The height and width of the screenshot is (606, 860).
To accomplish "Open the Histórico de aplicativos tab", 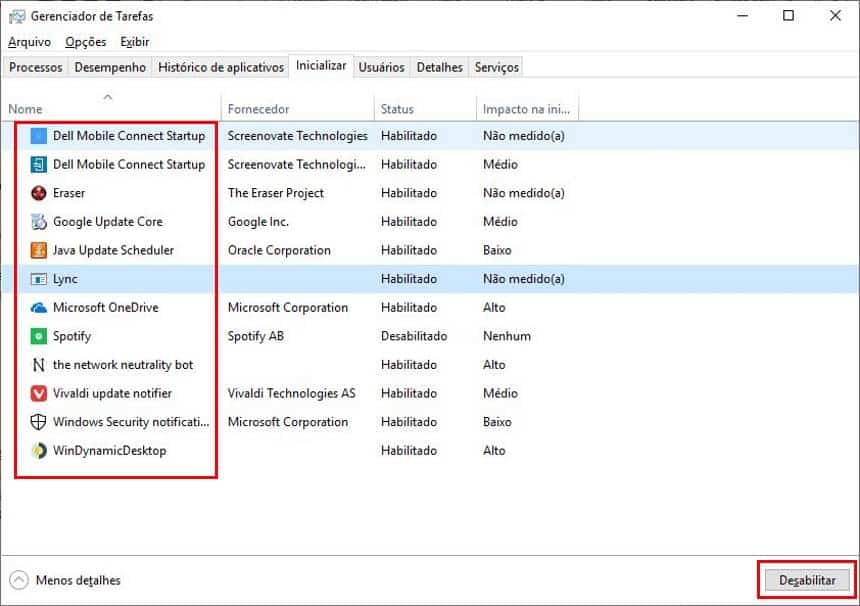I will pyautogui.click(x=221, y=67).
